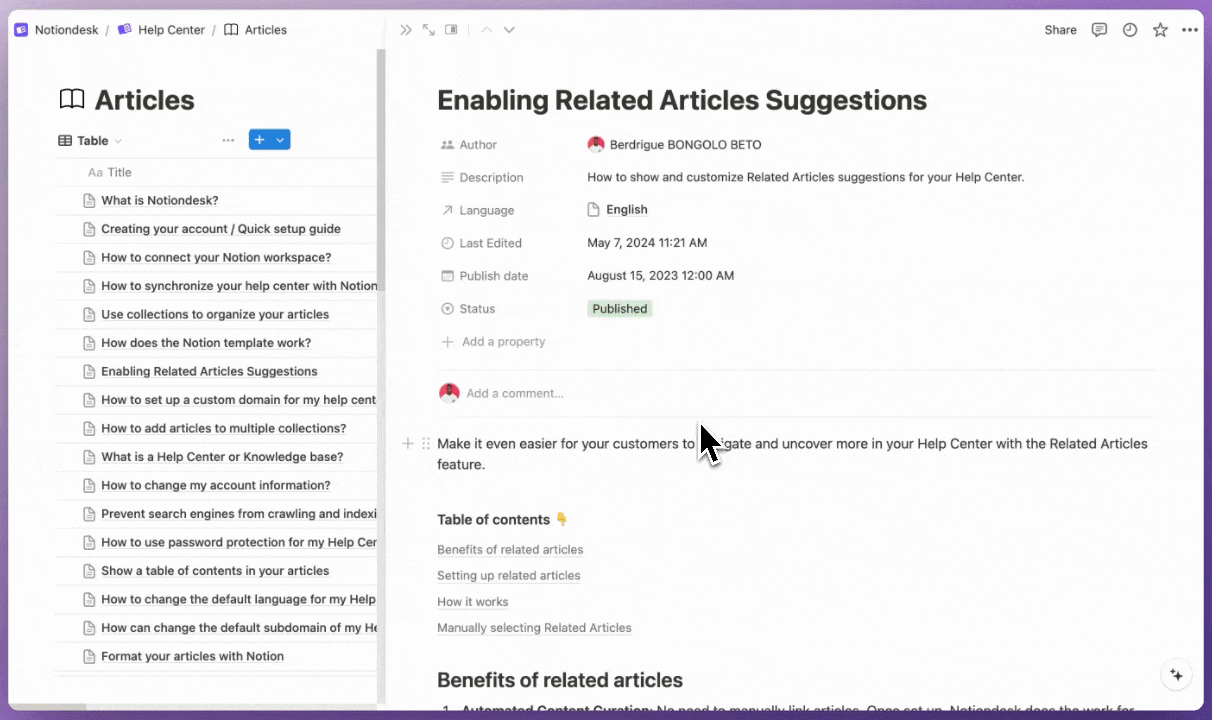Open 'How to change my account information?'
1212x720 pixels.
click(x=216, y=485)
